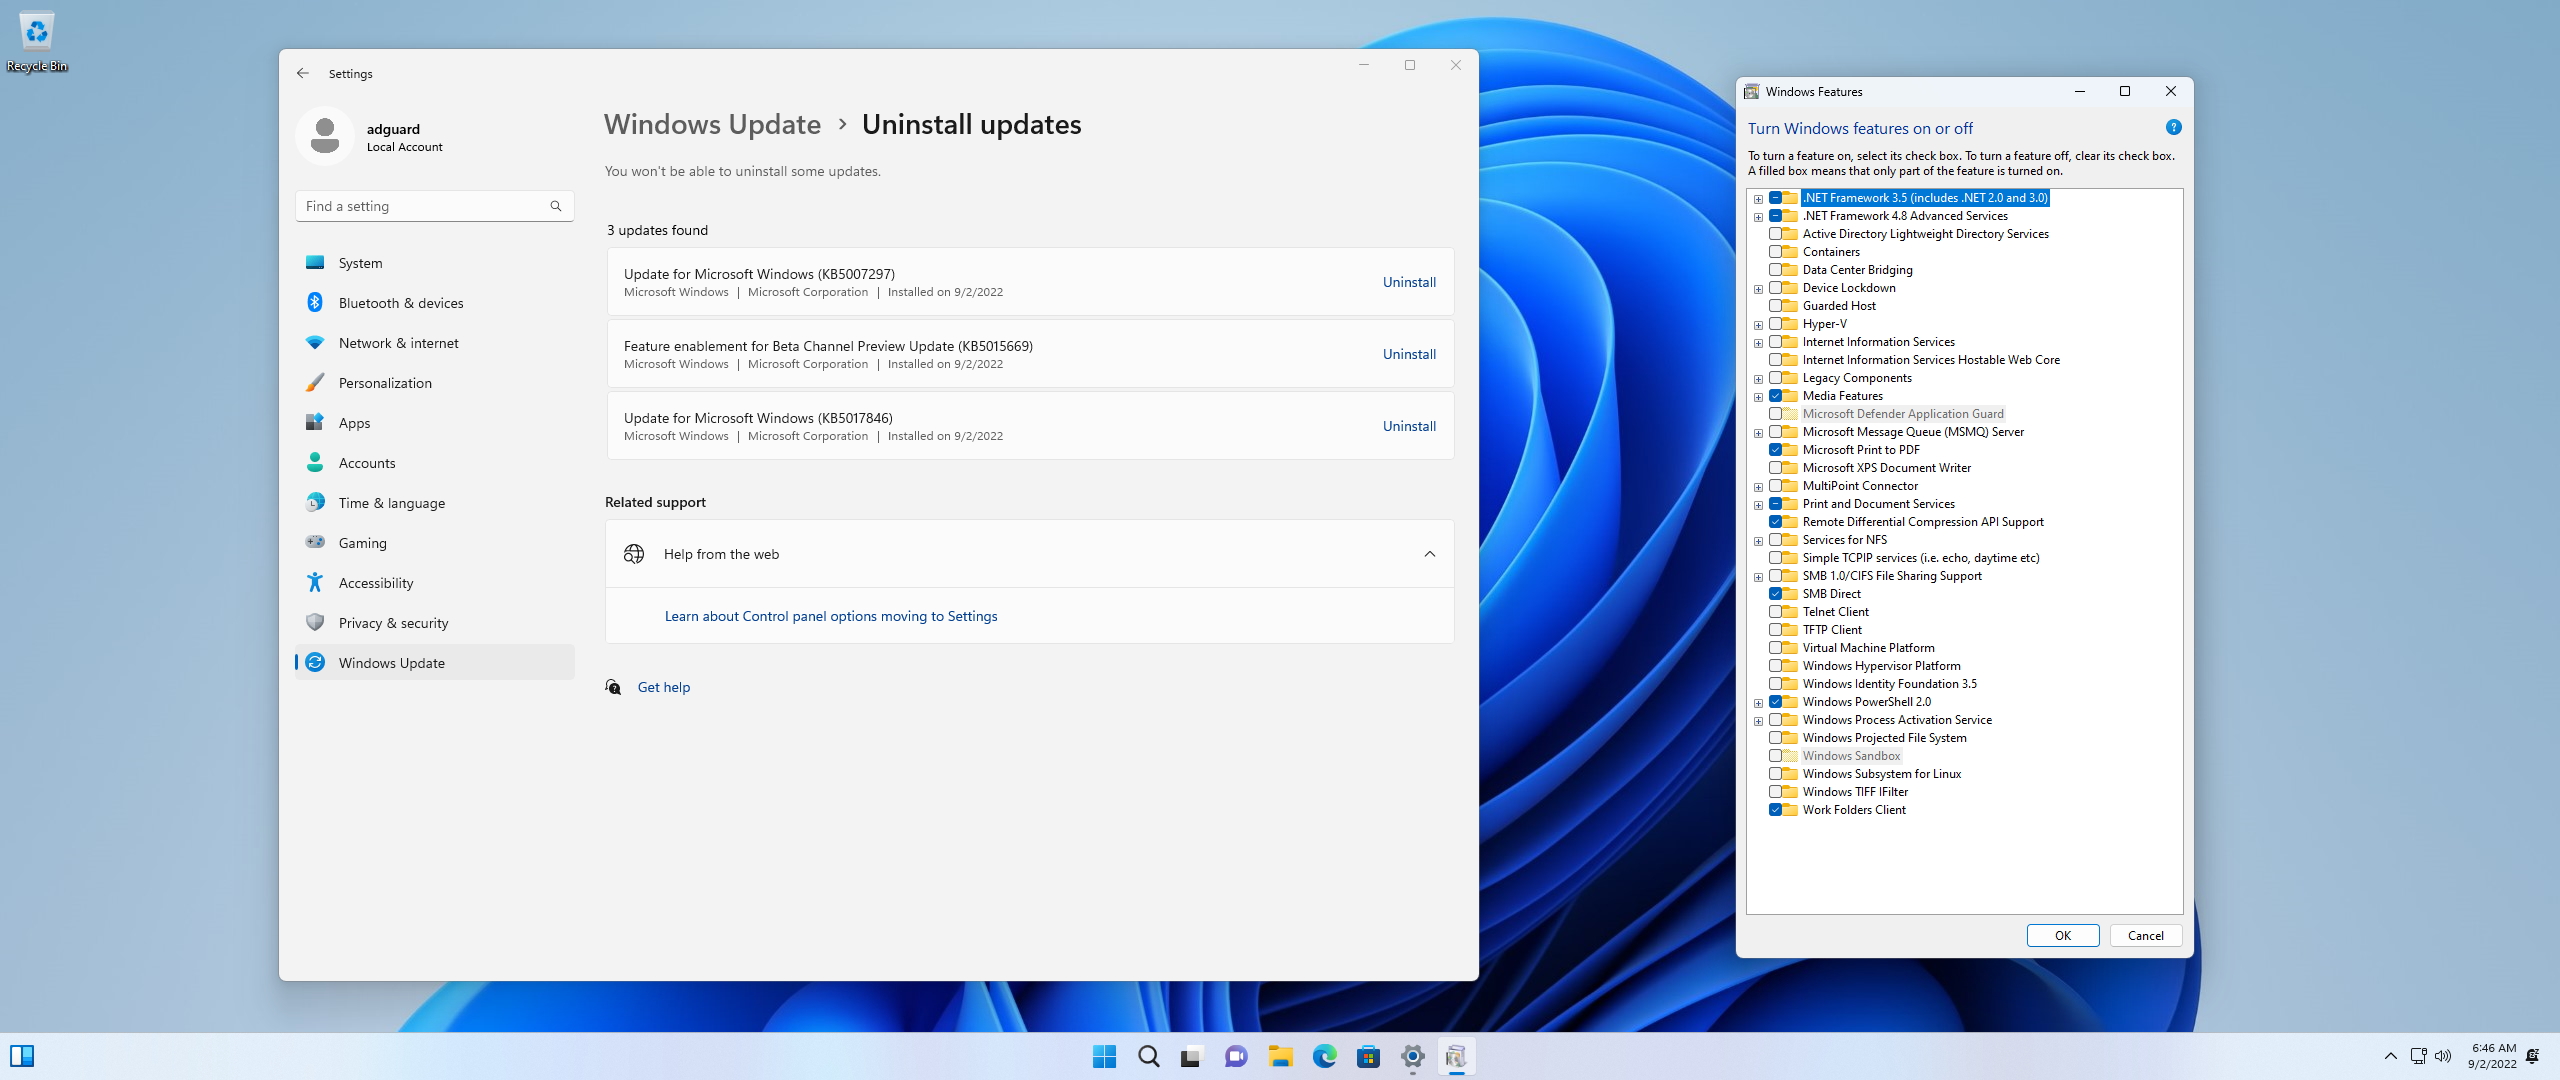This screenshot has height=1080, width=2560.
Task: Uninstall update KB5017846
Action: coord(1409,426)
